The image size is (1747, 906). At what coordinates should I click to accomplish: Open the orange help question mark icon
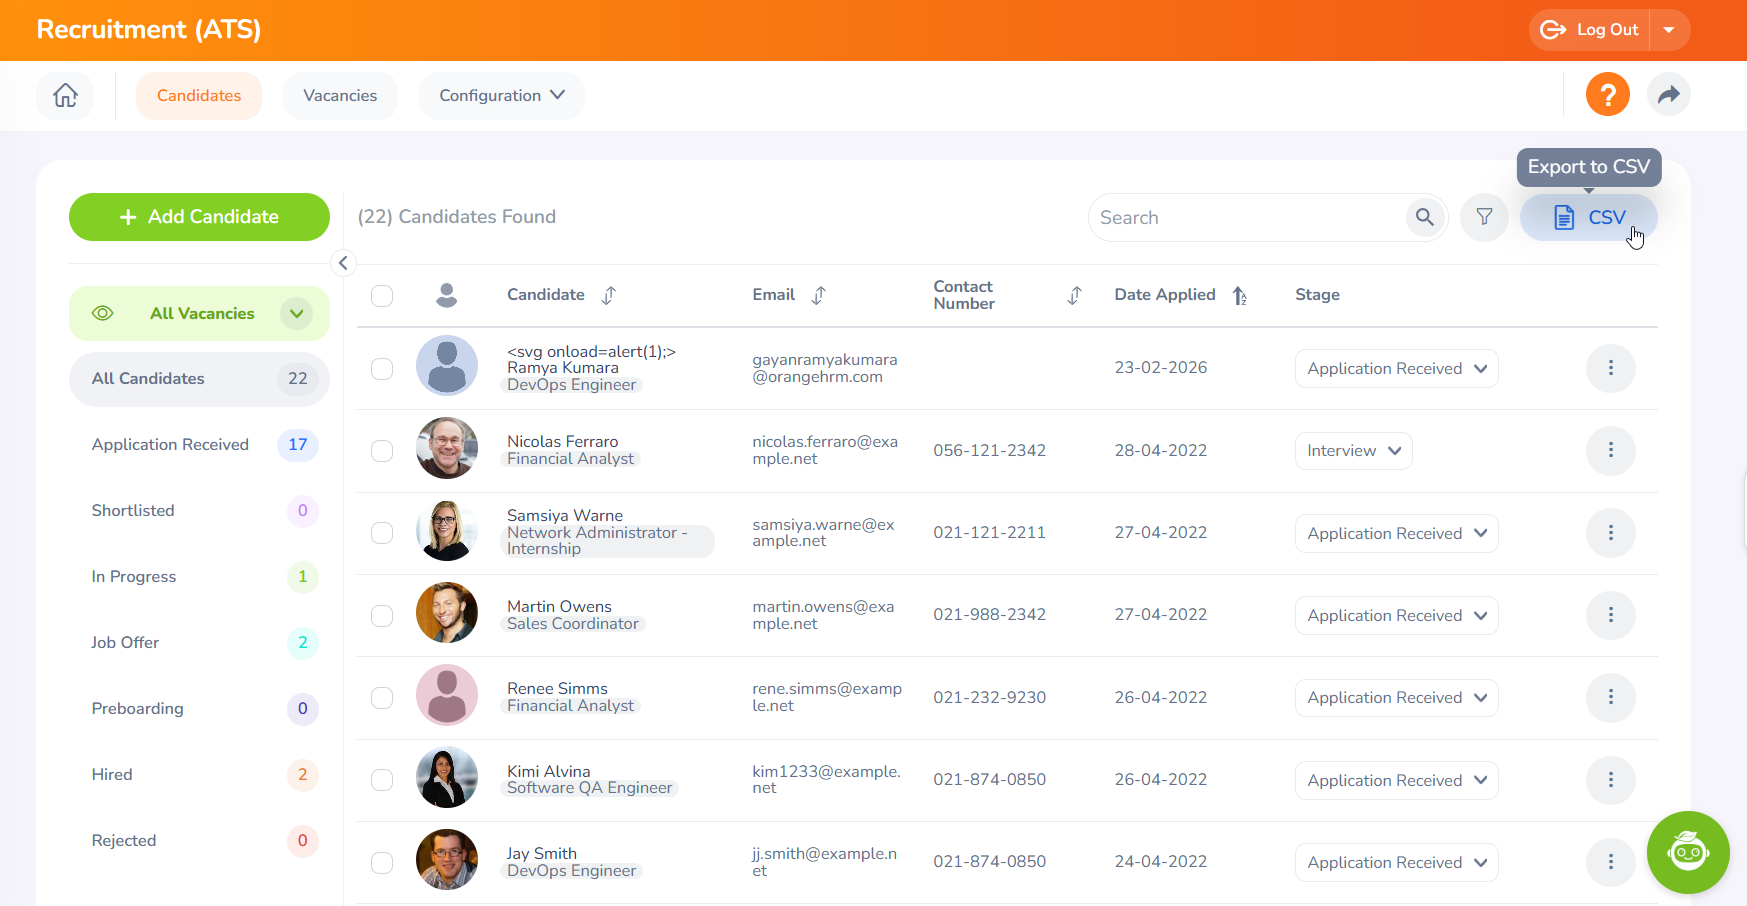pyautogui.click(x=1607, y=95)
